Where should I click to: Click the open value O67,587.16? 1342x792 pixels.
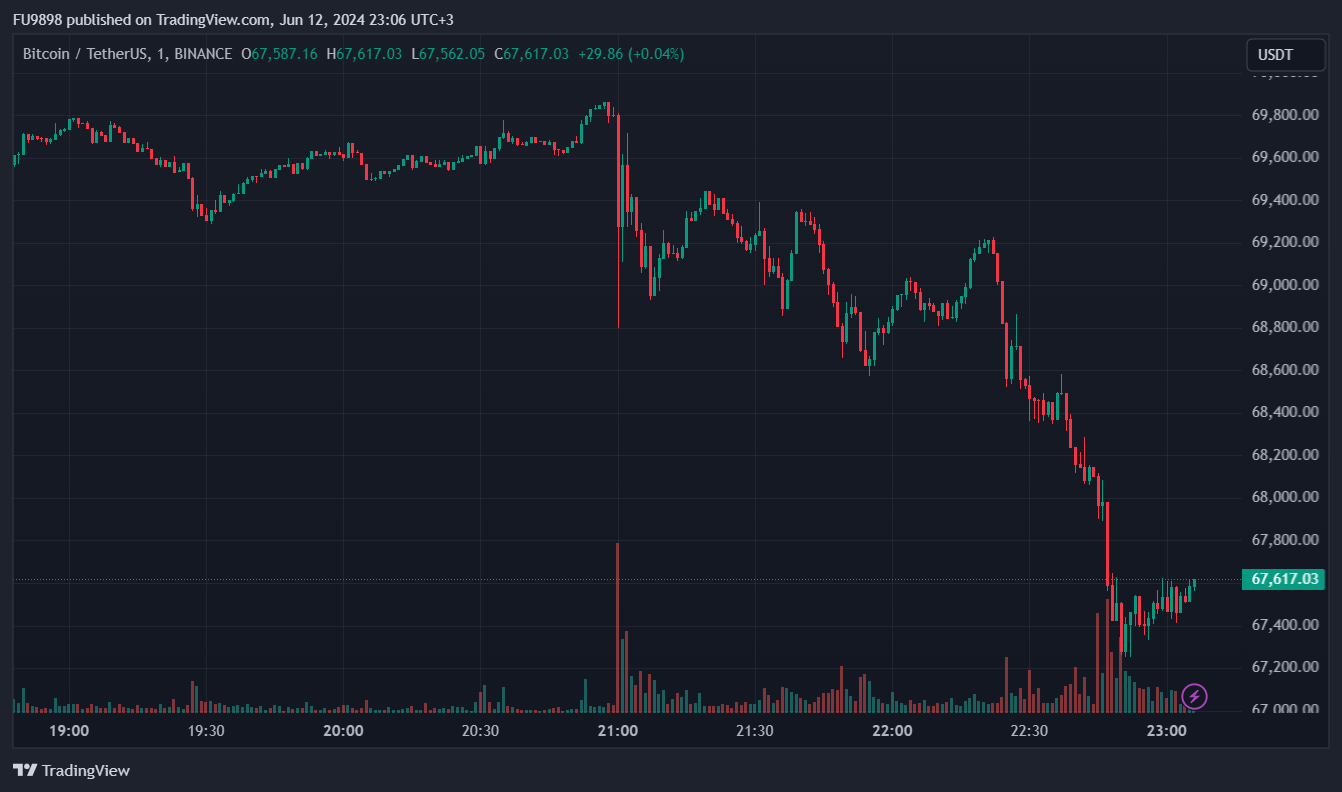pyautogui.click(x=279, y=54)
